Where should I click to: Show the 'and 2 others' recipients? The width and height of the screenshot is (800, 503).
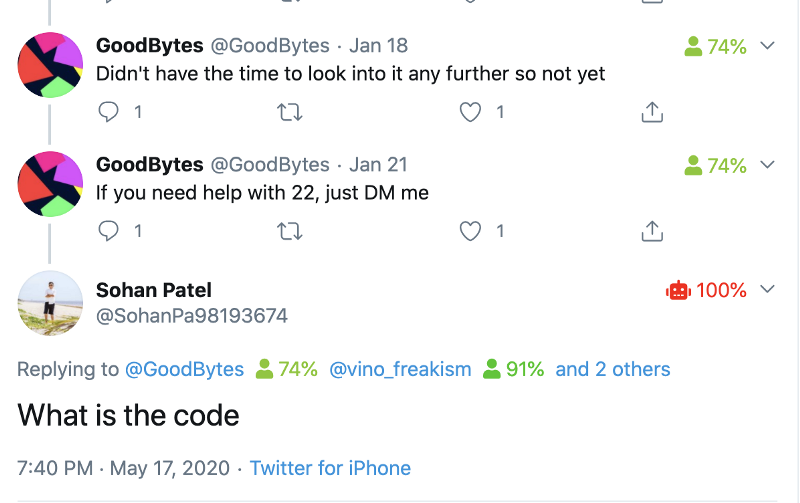613,369
